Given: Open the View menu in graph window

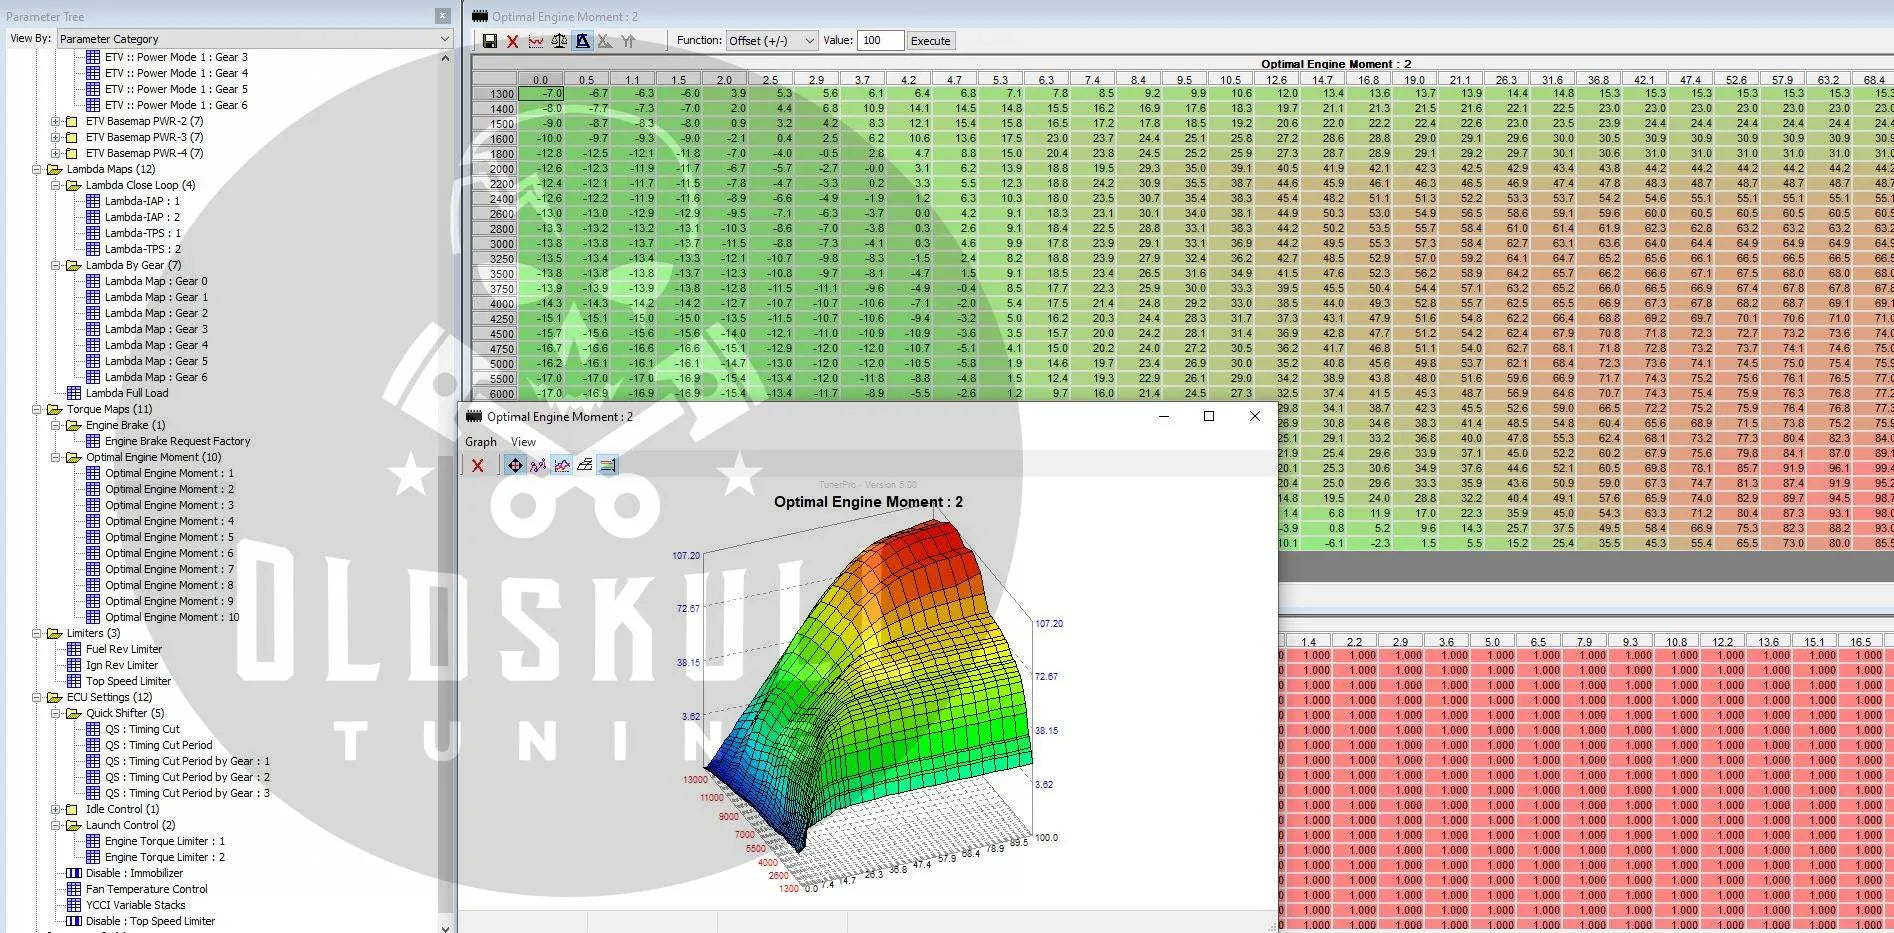Looking at the screenshot, I should [x=523, y=442].
